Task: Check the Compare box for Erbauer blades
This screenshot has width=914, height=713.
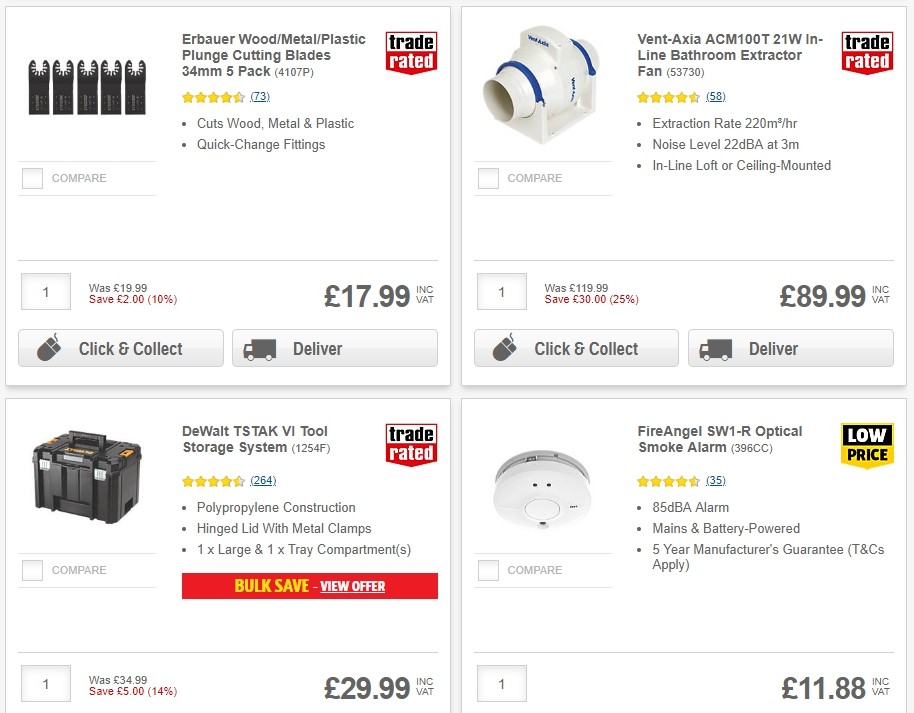Action: pos(32,178)
